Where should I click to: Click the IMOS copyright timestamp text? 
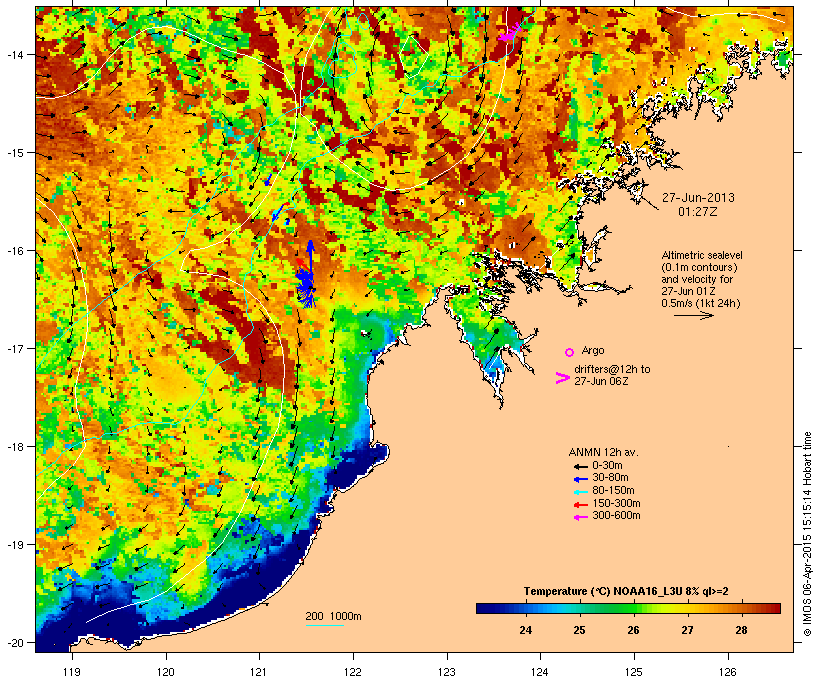coord(807,534)
